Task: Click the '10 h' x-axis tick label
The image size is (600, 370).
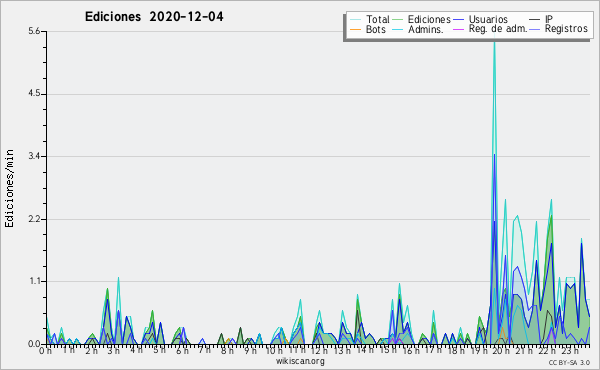Action: [274, 351]
